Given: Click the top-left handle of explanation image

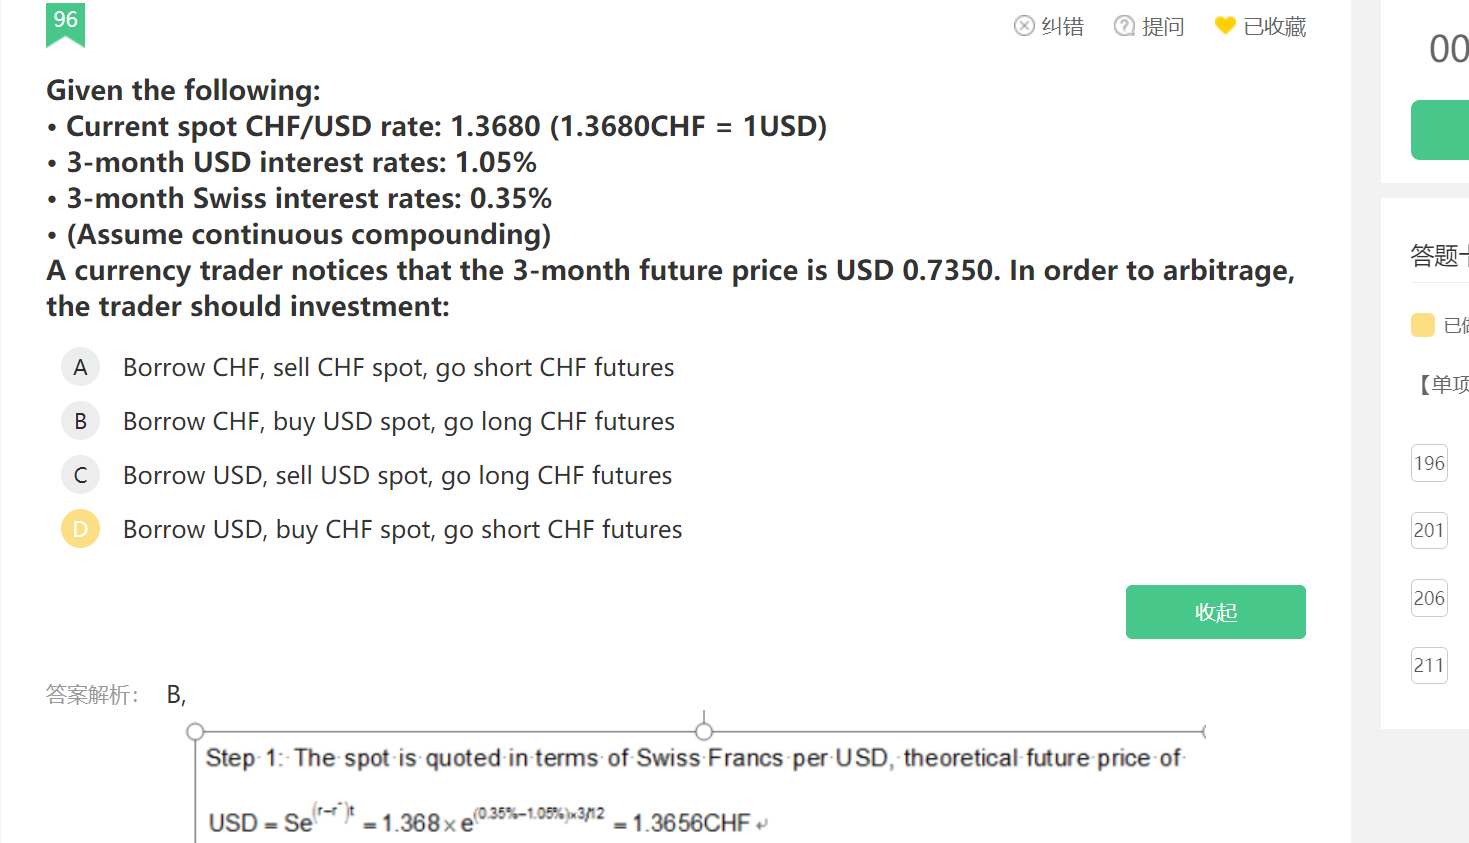Looking at the screenshot, I should click(x=196, y=731).
